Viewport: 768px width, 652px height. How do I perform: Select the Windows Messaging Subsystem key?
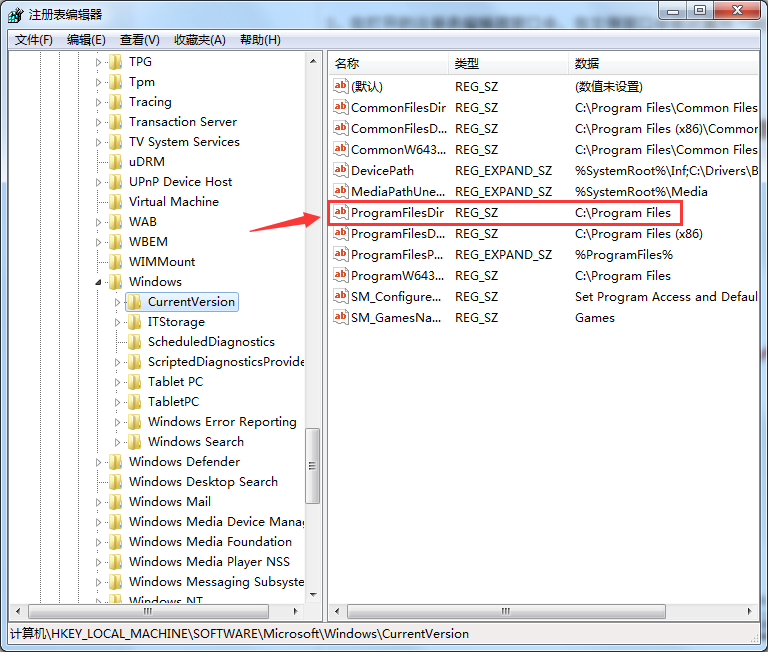tap(216, 581)
